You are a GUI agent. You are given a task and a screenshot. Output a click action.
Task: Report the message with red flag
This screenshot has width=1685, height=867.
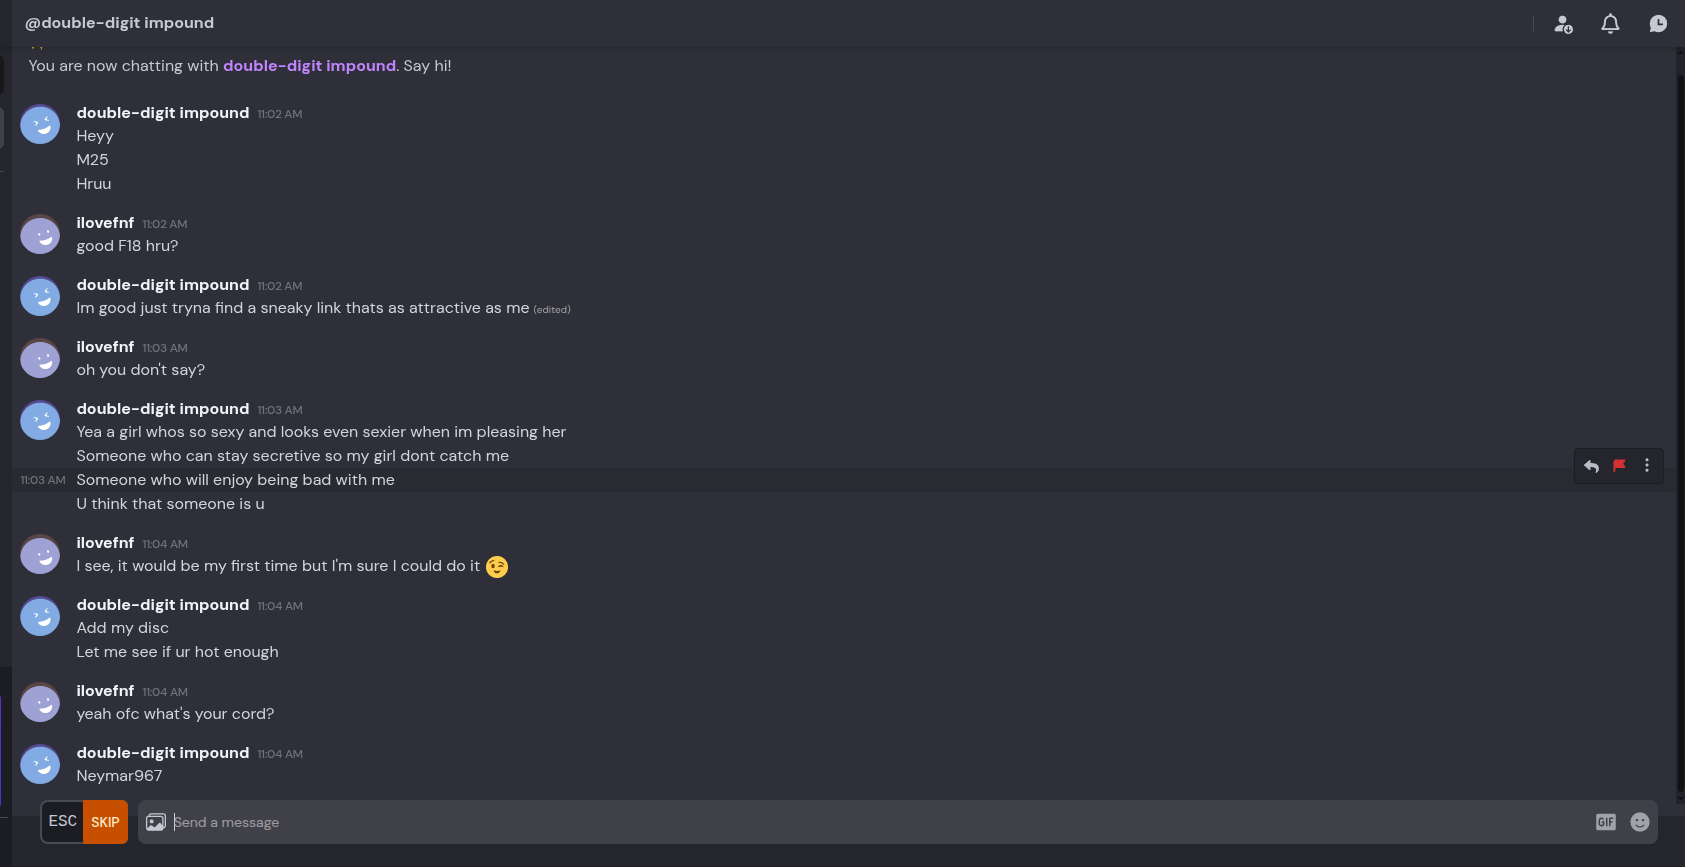(1619, 466)
